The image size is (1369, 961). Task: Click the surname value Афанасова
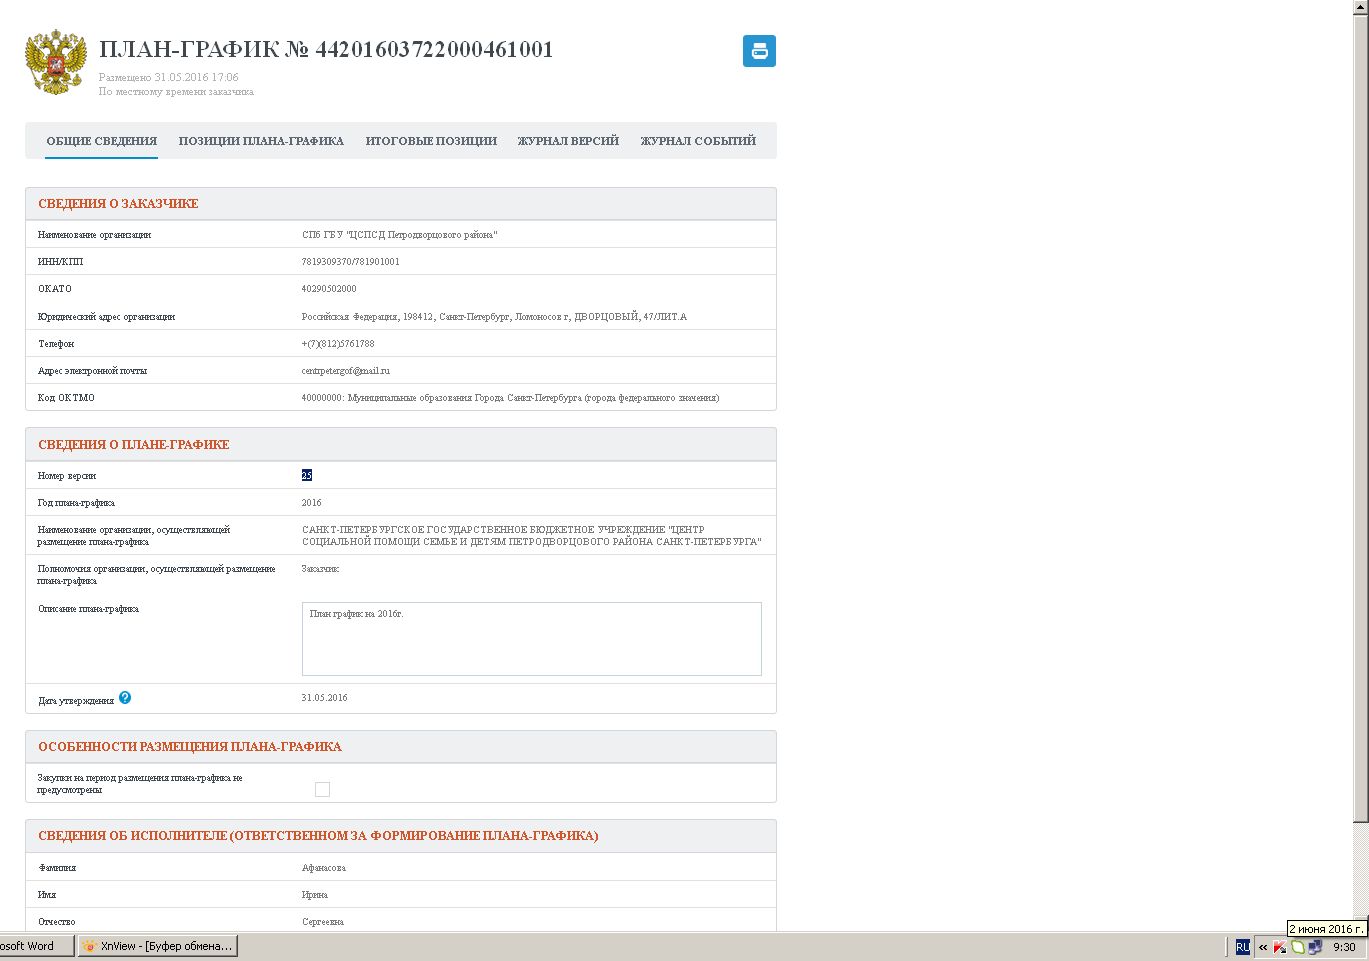click(x=324, y=868)
